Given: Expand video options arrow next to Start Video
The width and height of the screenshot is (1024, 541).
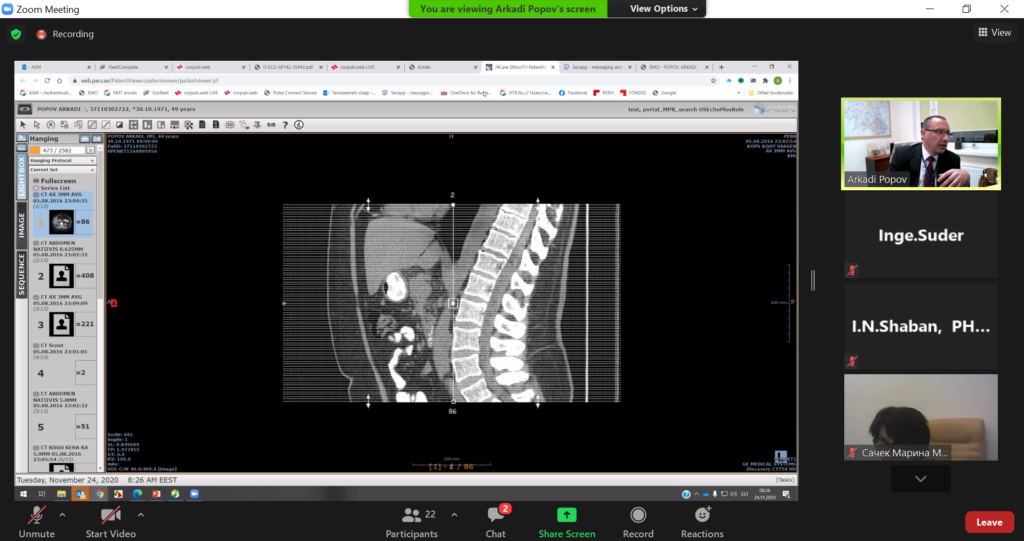Looking at the screenshot, I should coord(140,515).
